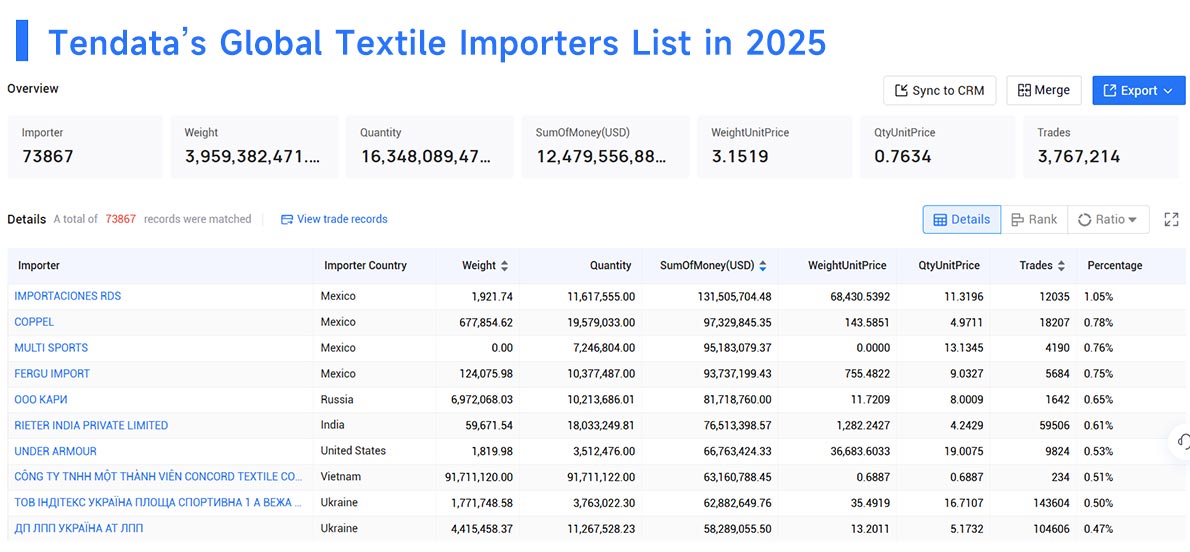The image size is (1190, 552).
Task: Click the SumOfMoney(USD) summary card
Action: 605,147
